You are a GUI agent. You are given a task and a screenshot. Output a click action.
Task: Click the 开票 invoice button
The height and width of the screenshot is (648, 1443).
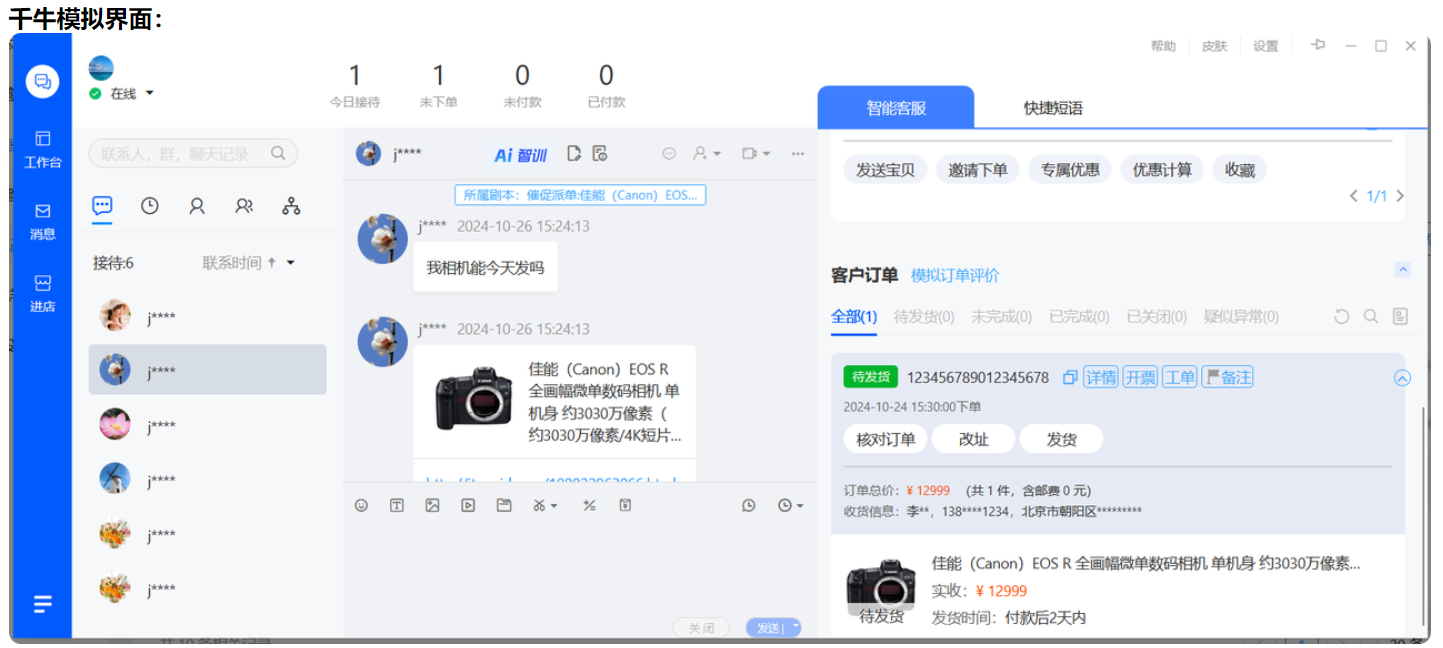tap(1140, 377)
